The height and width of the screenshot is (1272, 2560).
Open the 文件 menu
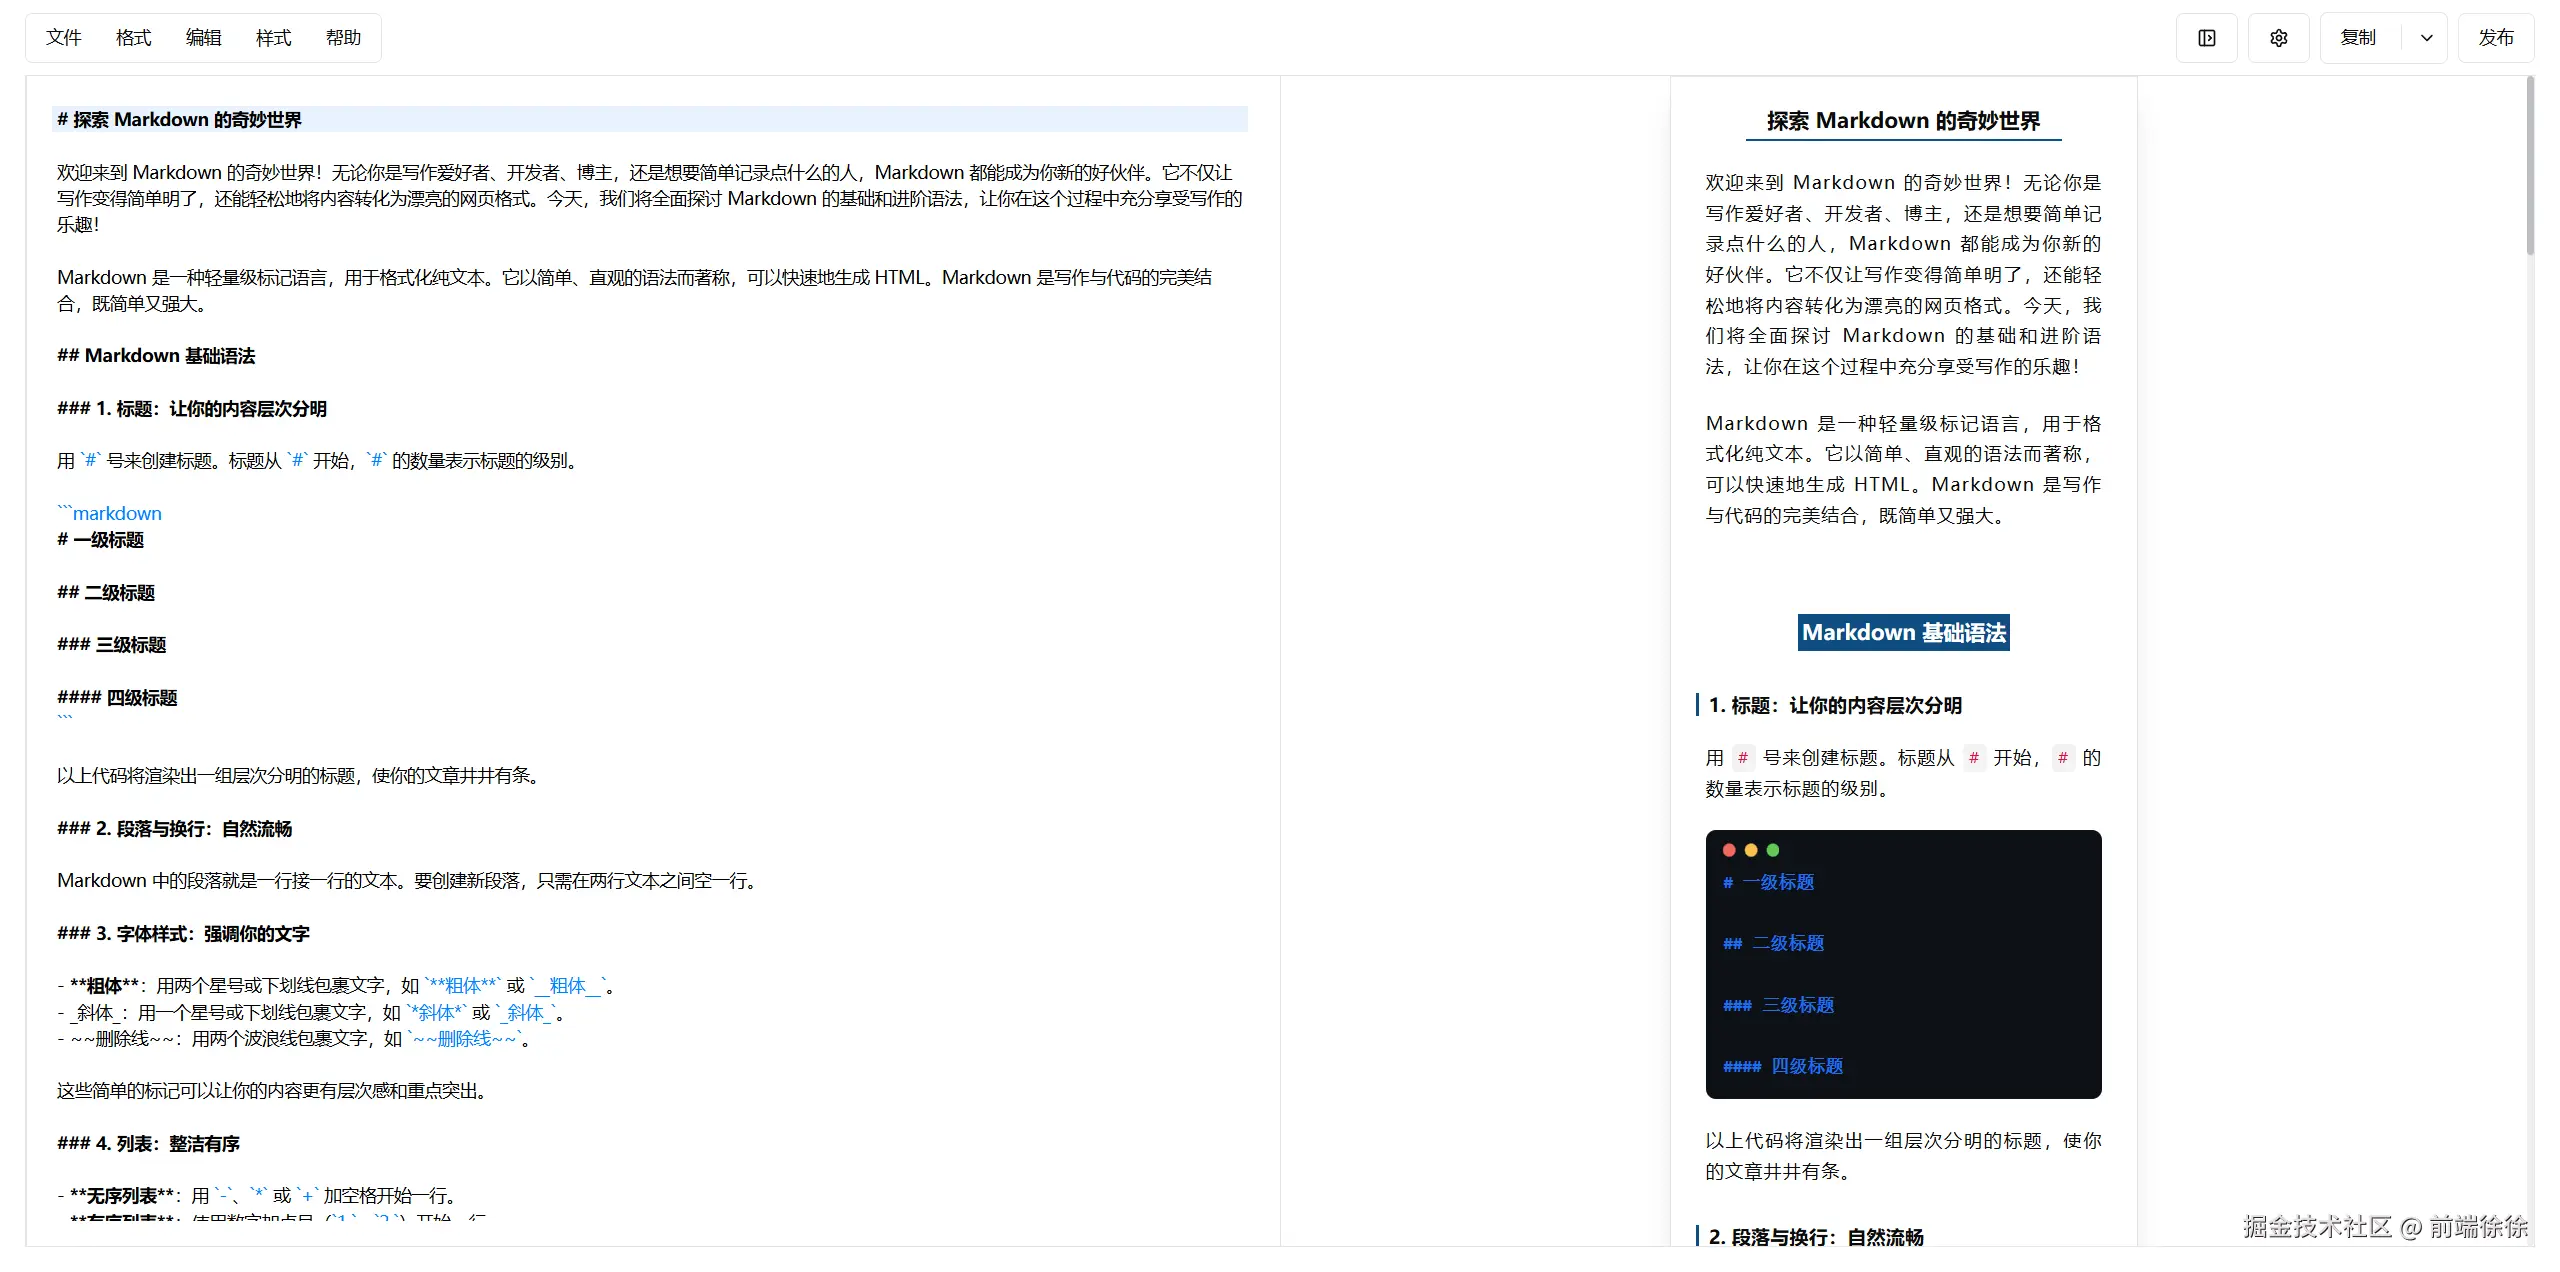pos(63,38)
